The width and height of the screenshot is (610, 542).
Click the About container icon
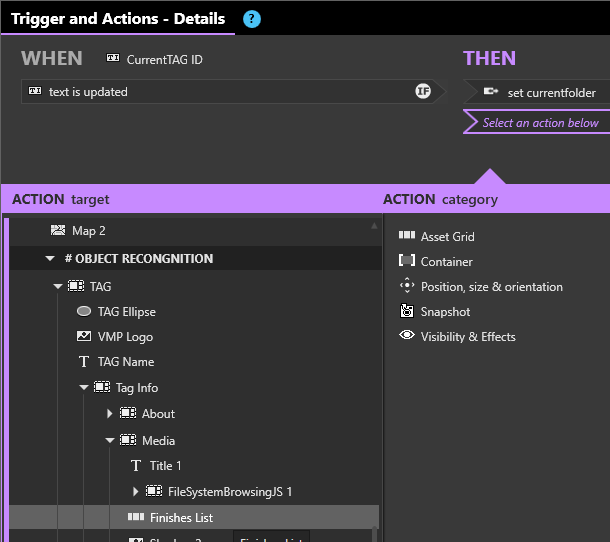point(128,413)
